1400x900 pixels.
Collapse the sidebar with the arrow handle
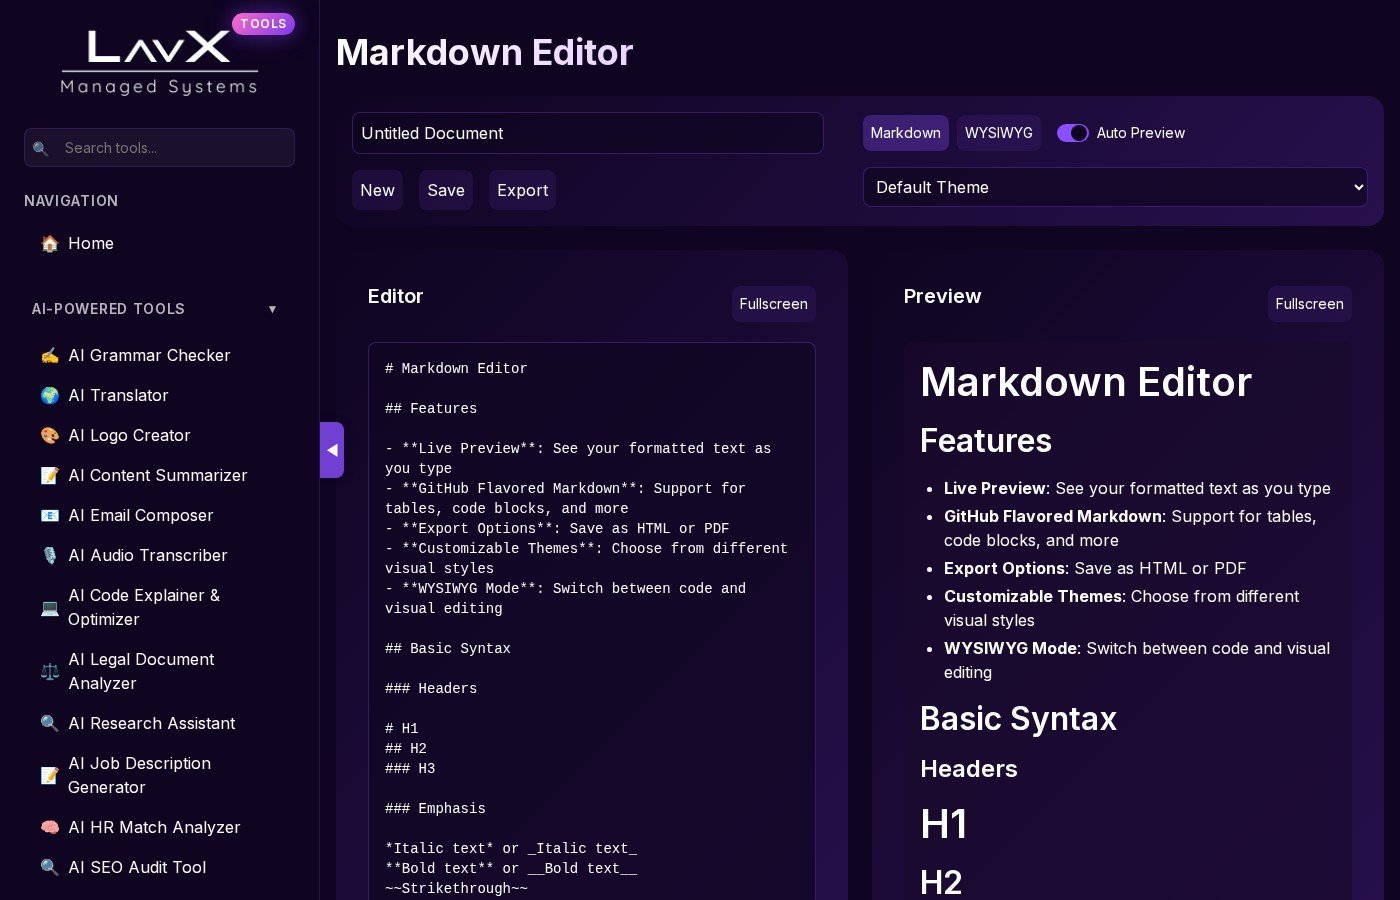[332, 450]
